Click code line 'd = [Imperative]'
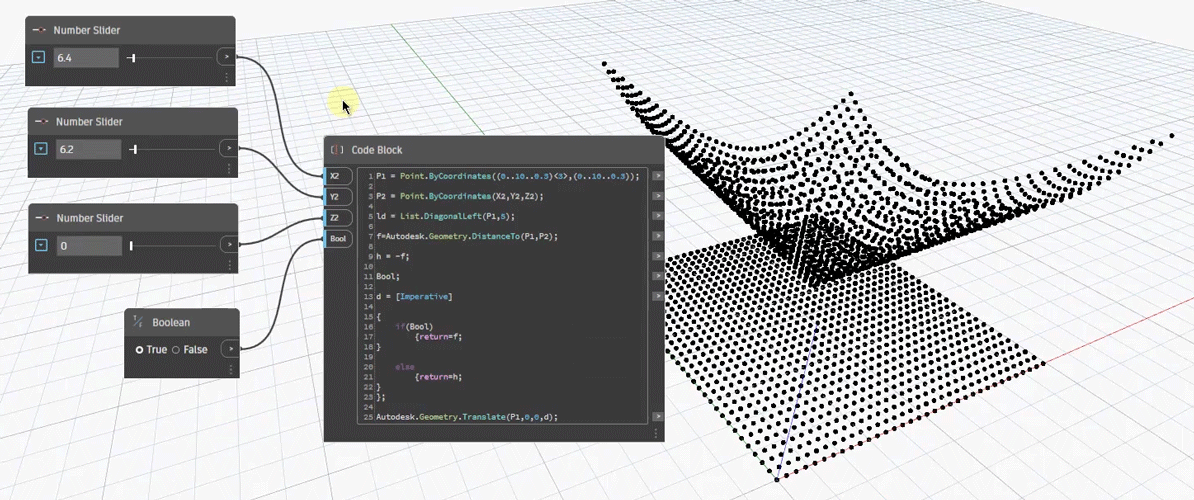The width and height of the screenshot is (1194, 500). coord(413,295)
